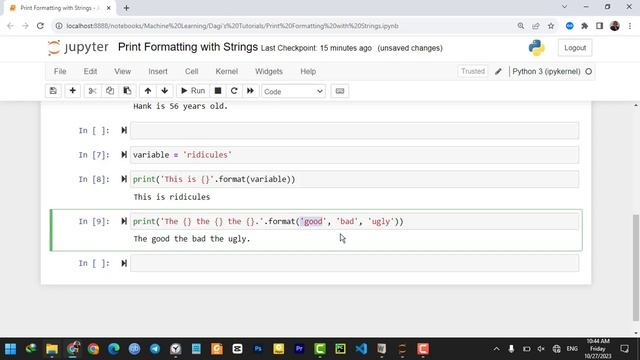Open Photoshop from taskbar
This screenshot has width=640, height=360.
258,349
